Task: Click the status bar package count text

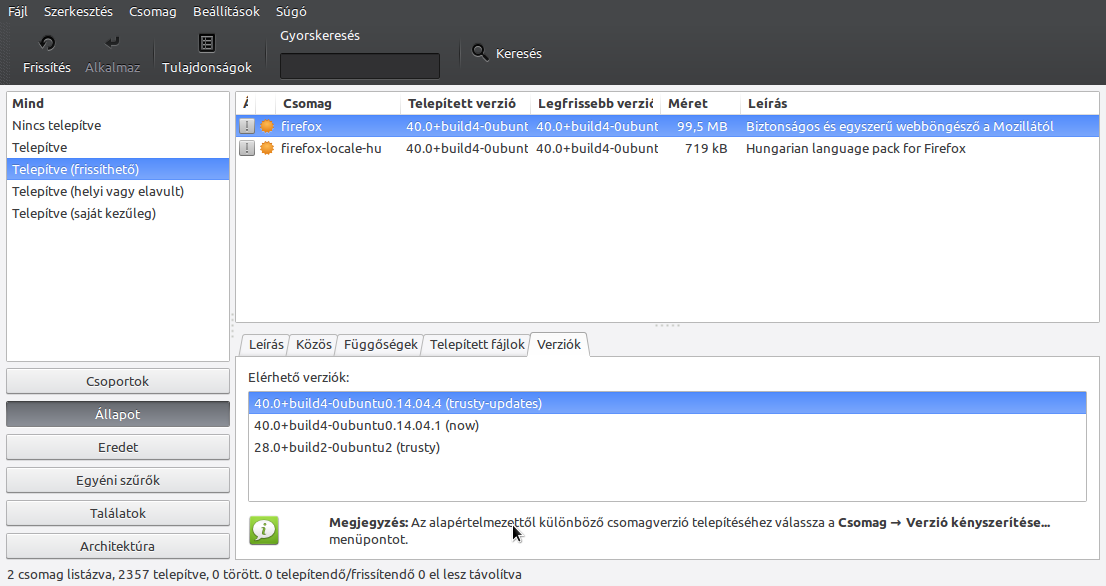Action: pyautogui.click(x=265, y=574)
